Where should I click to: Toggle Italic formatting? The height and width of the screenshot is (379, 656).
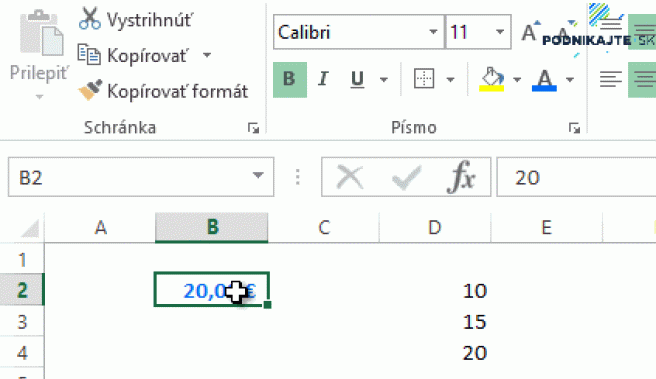pyautogui.click(x=323, y=79)
